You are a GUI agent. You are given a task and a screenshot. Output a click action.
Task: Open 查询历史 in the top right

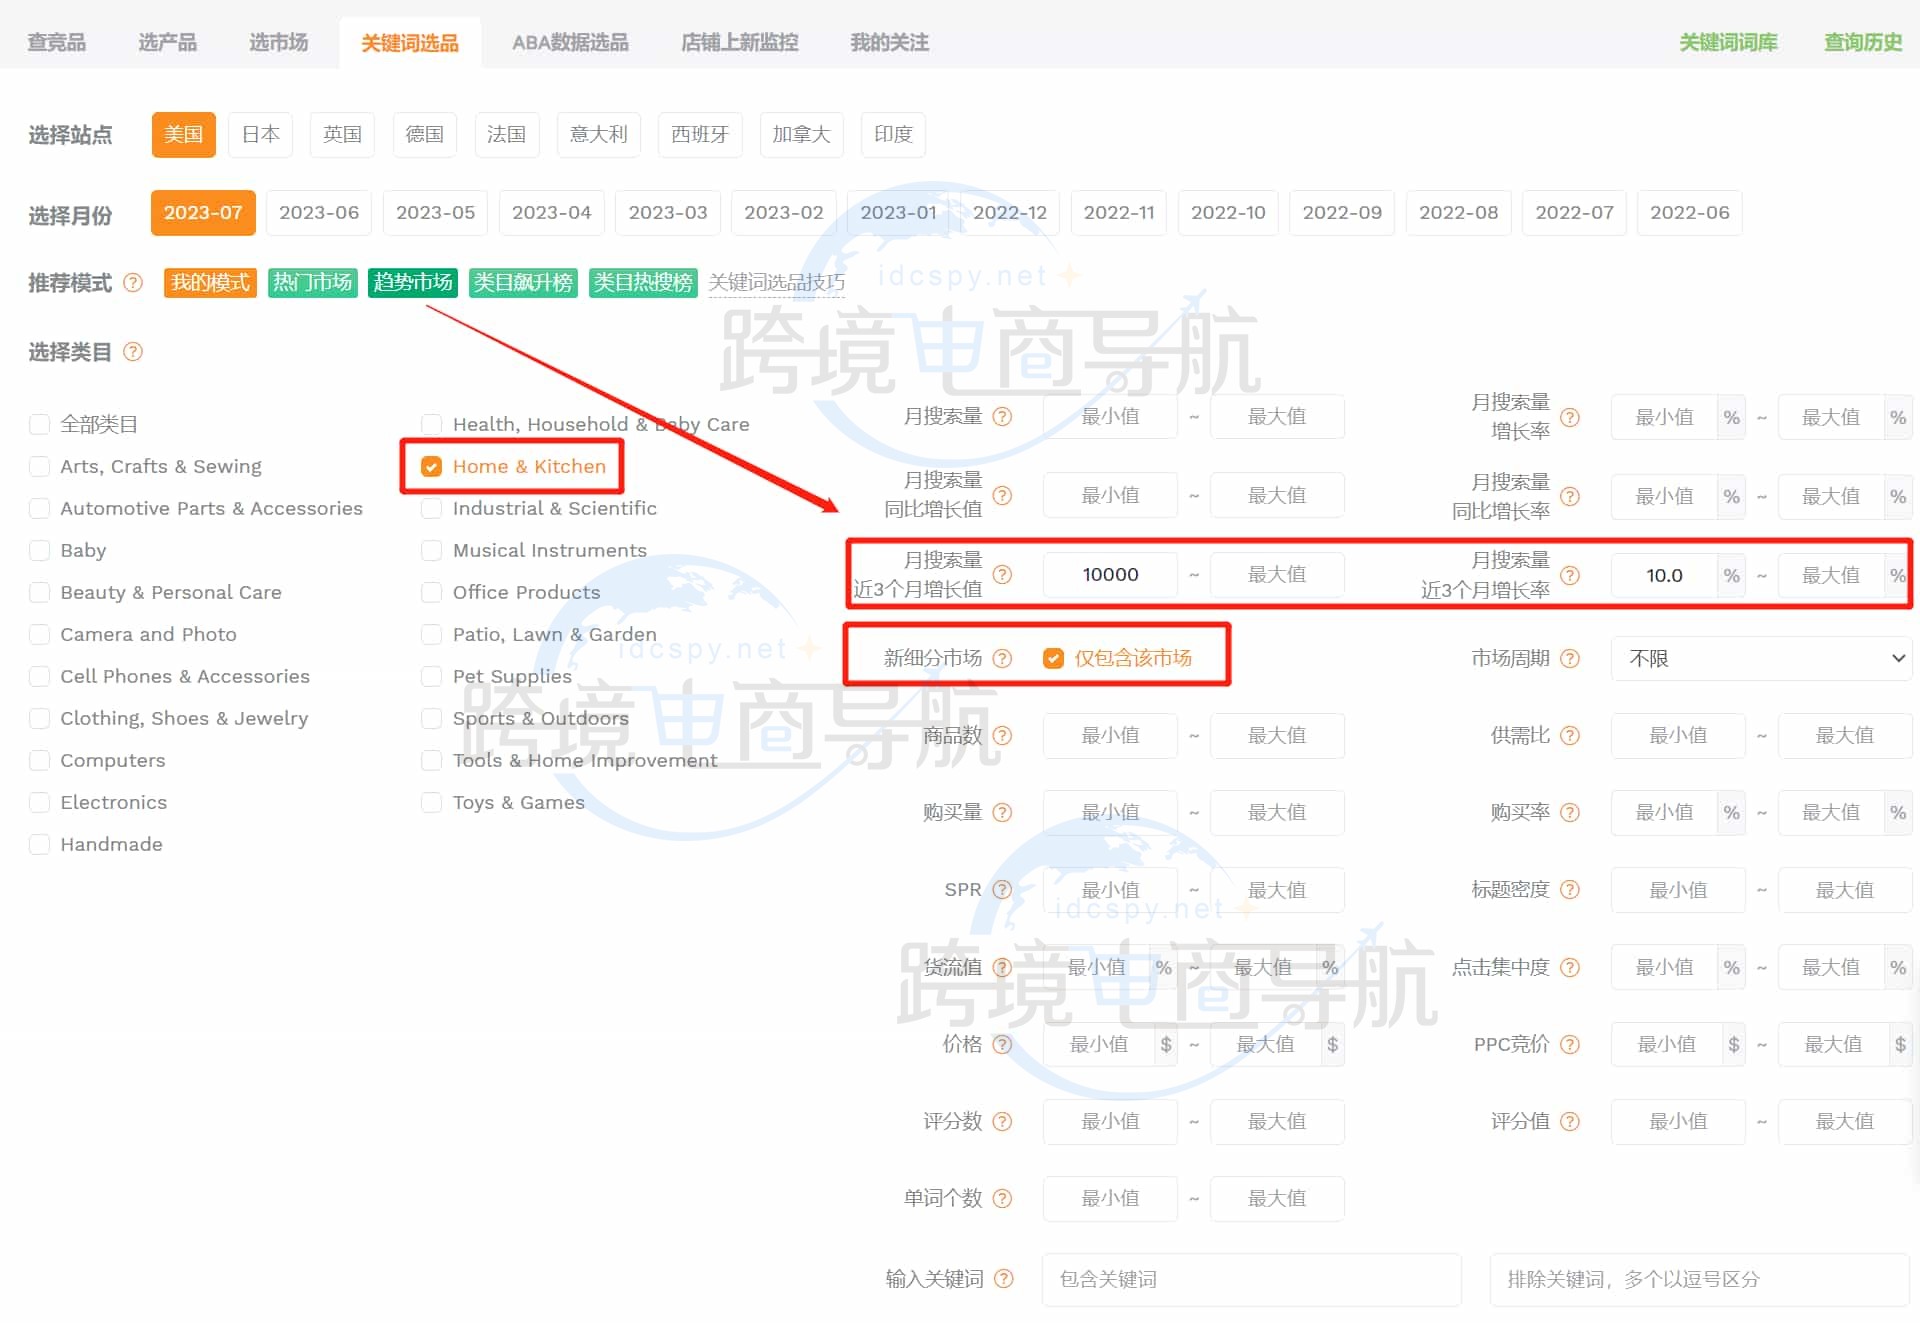[1862, 43]
